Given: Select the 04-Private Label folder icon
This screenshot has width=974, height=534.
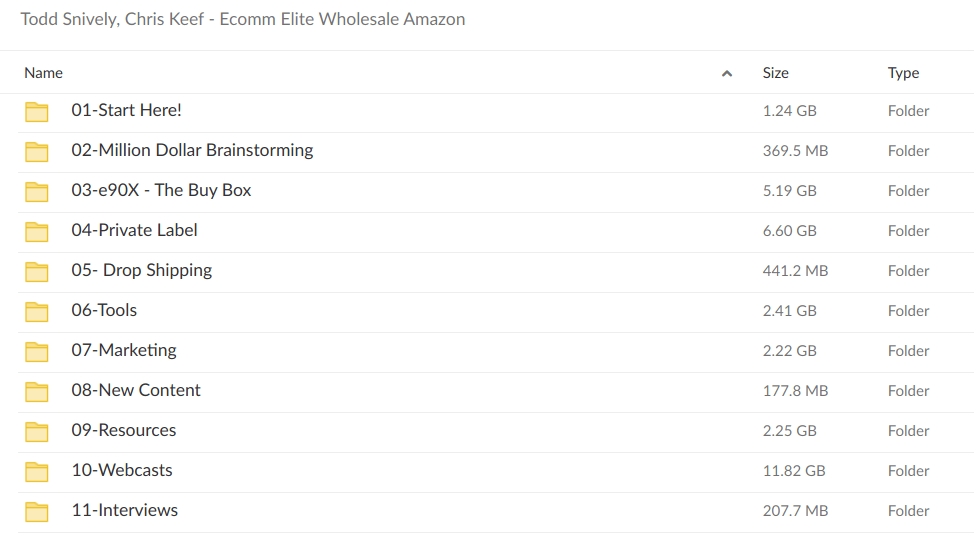Looking at the screenshot, I should tap(37, 231).
